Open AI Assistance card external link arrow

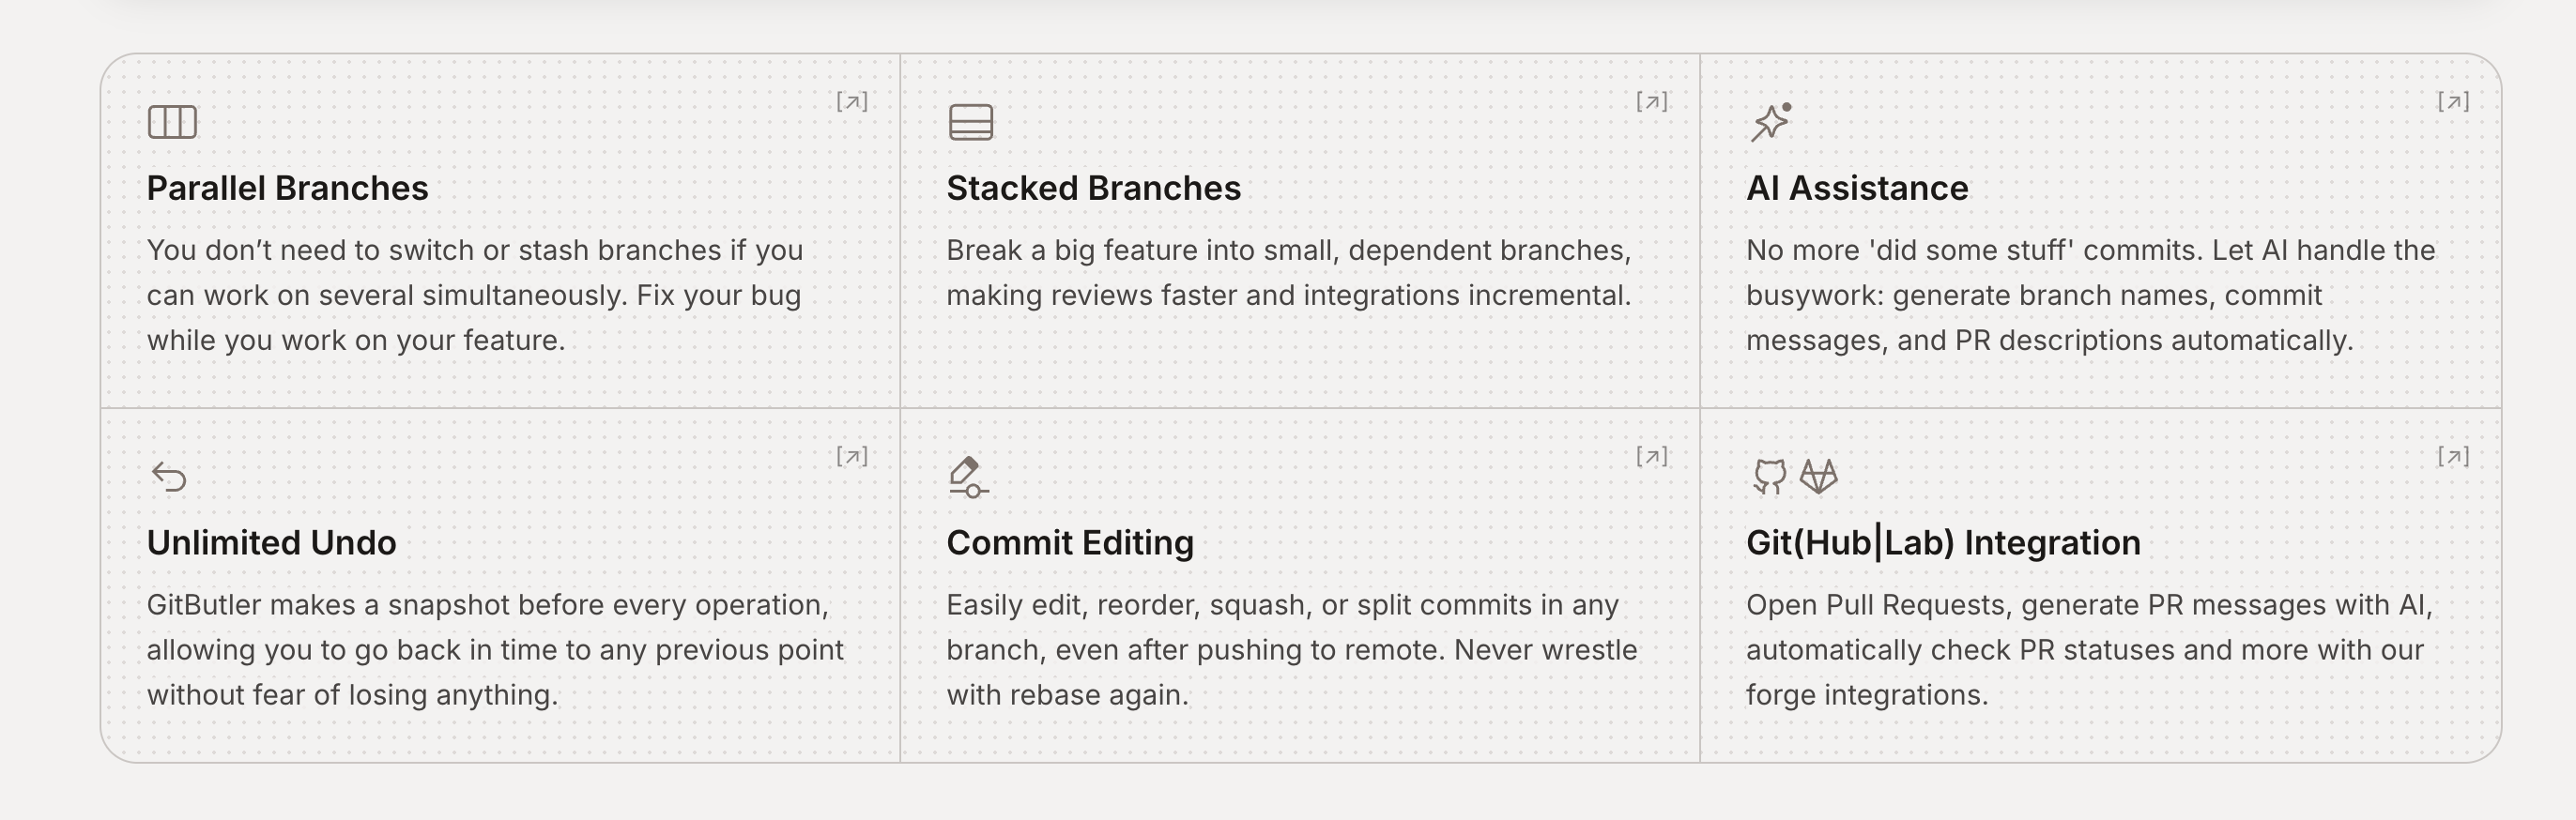click(x=2453, y=102)
